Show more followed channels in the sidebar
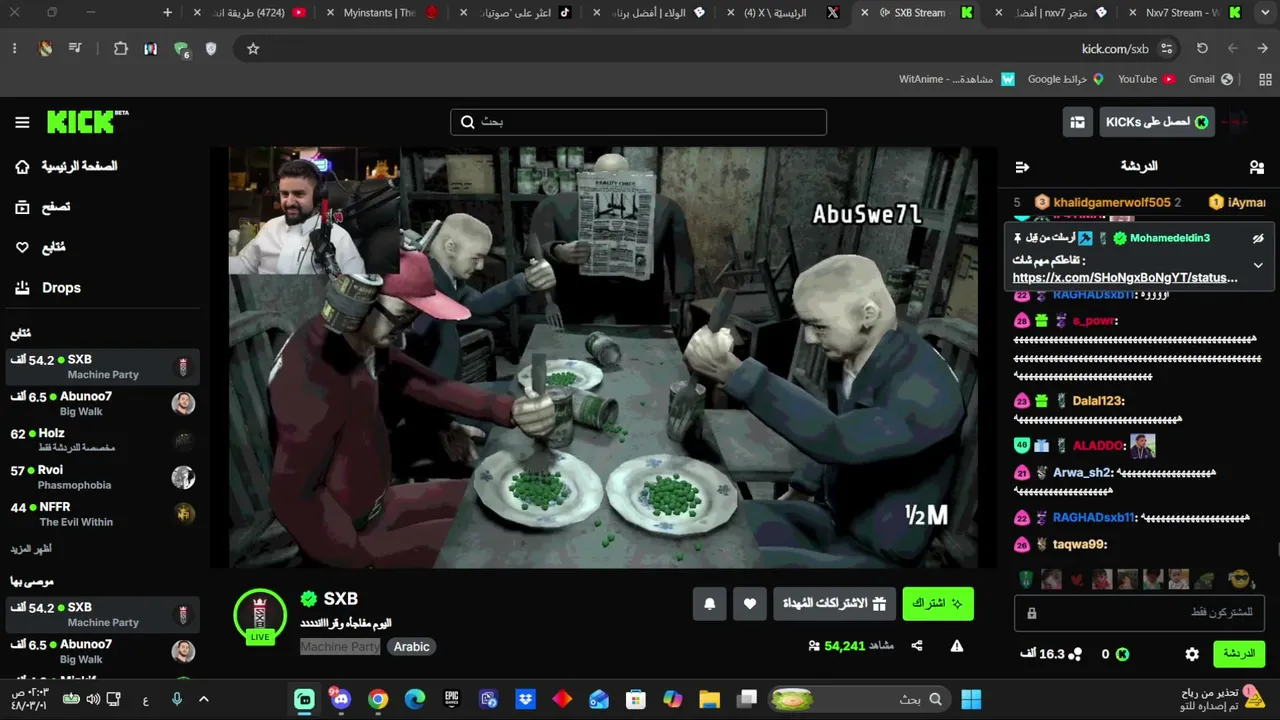This screenshot has height=720, width=1280. [x=31, y=549]
